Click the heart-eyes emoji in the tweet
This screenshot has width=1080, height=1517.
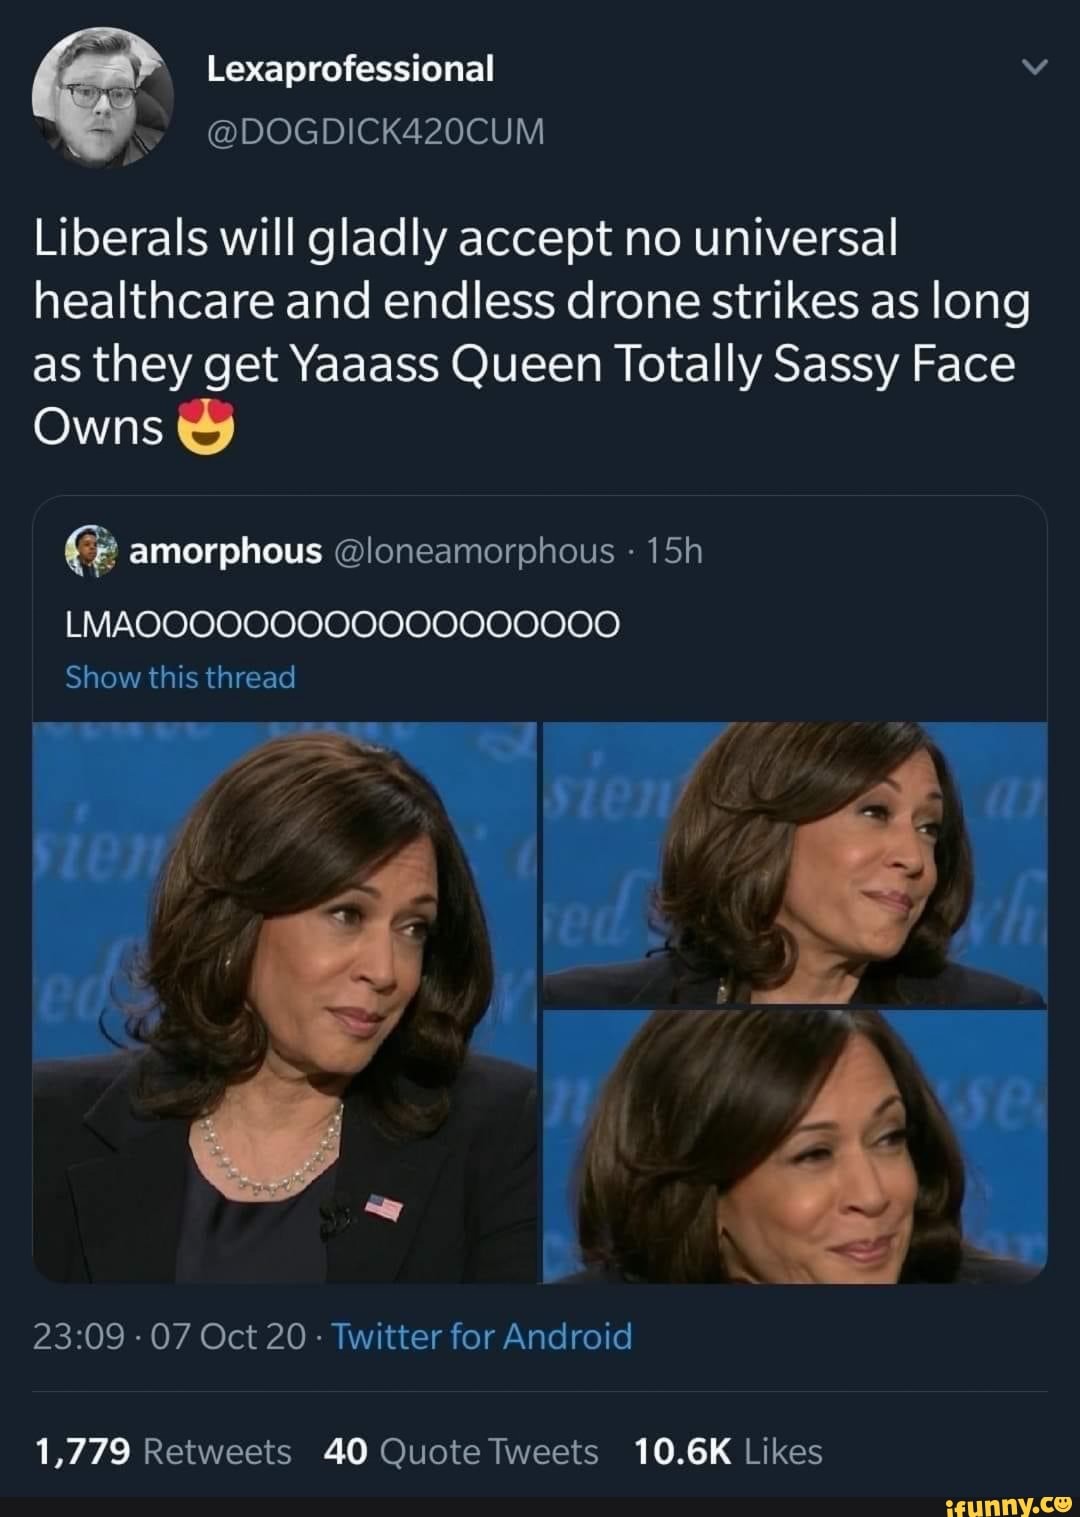click(x=205, y=430)
